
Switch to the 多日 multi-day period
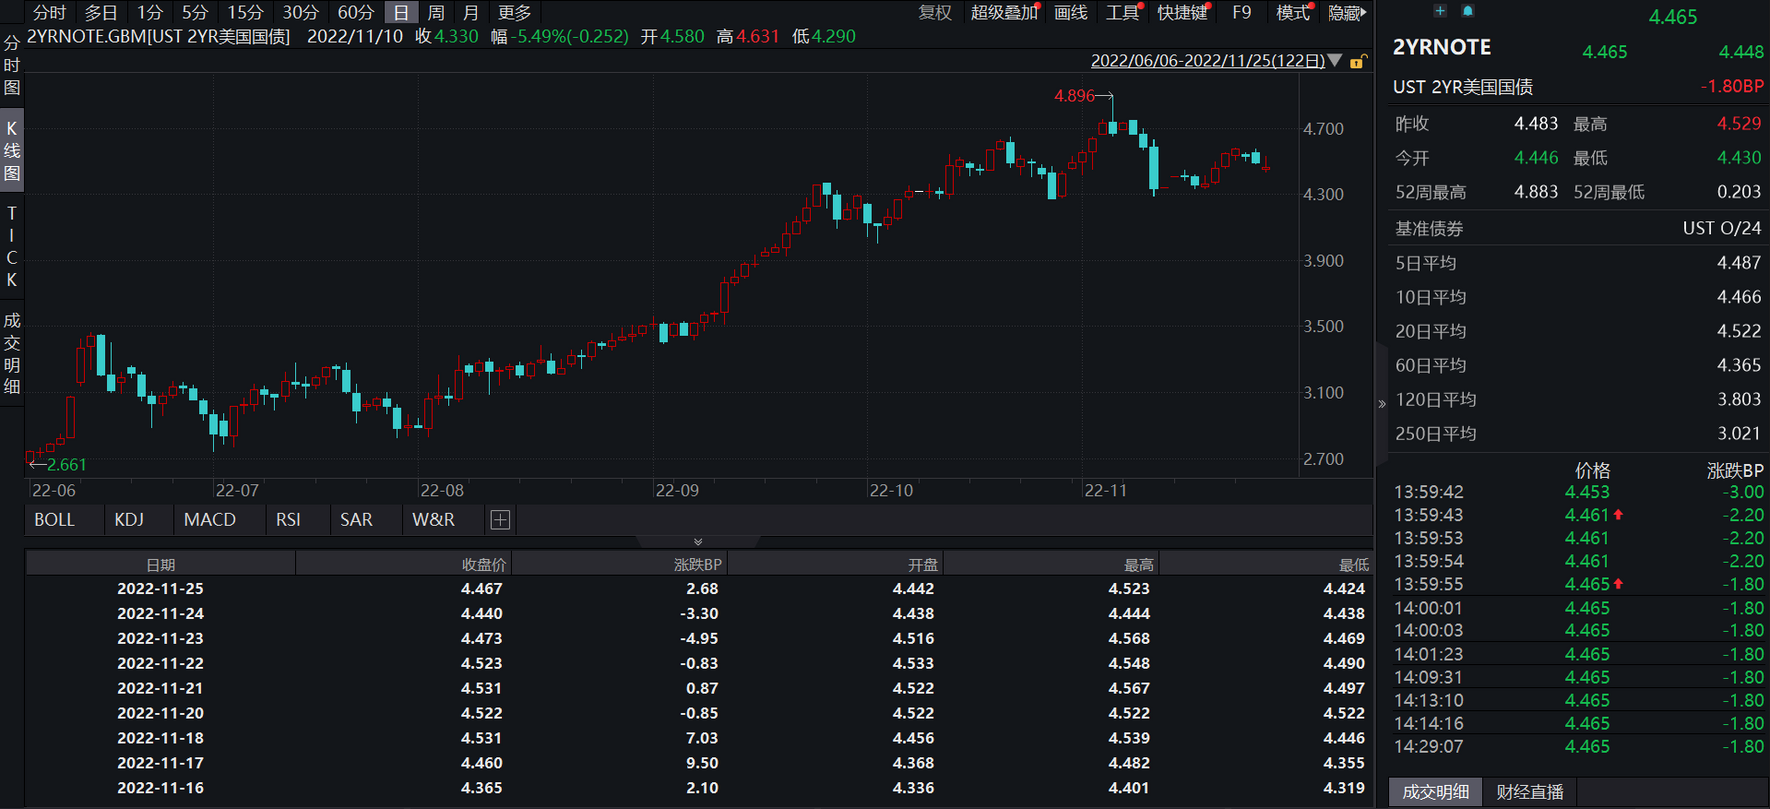(x=101, y=13)
